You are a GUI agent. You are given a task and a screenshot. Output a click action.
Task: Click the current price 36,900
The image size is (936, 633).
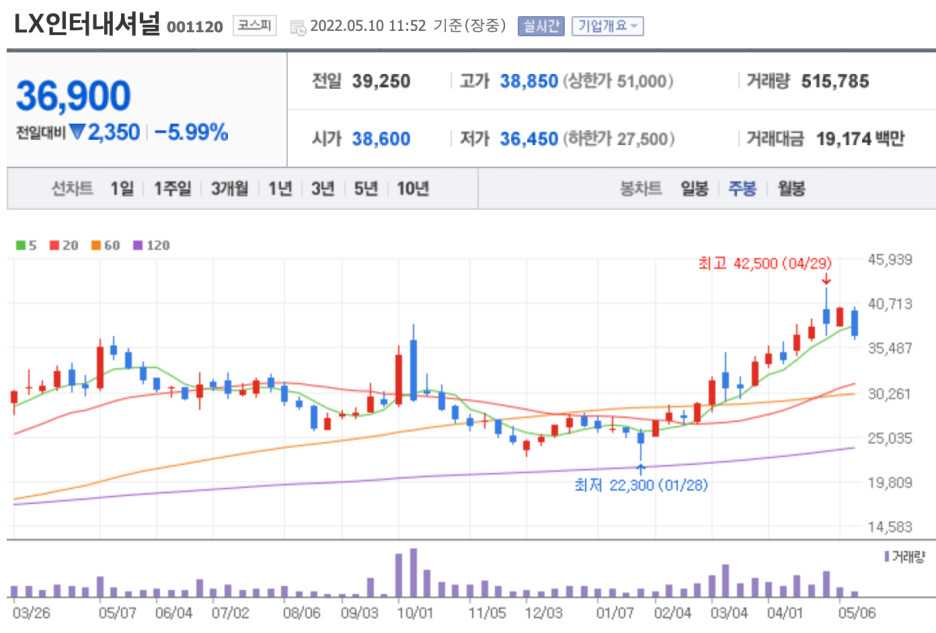[73, 96]
